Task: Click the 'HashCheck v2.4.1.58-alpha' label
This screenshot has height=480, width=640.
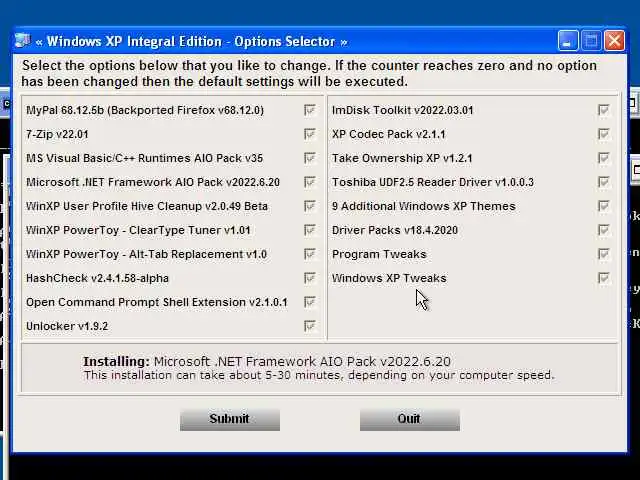Action: click(97, 278)
